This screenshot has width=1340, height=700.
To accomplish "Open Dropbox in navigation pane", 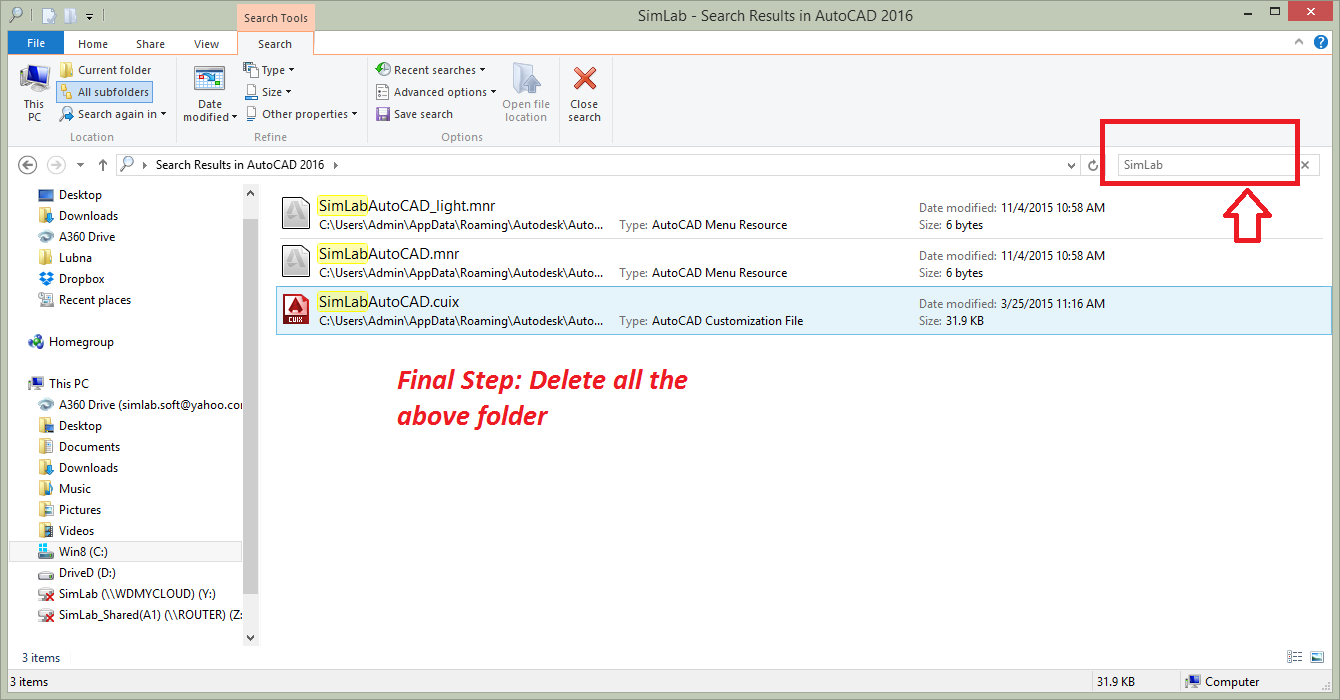I will [x=81, y=279].
